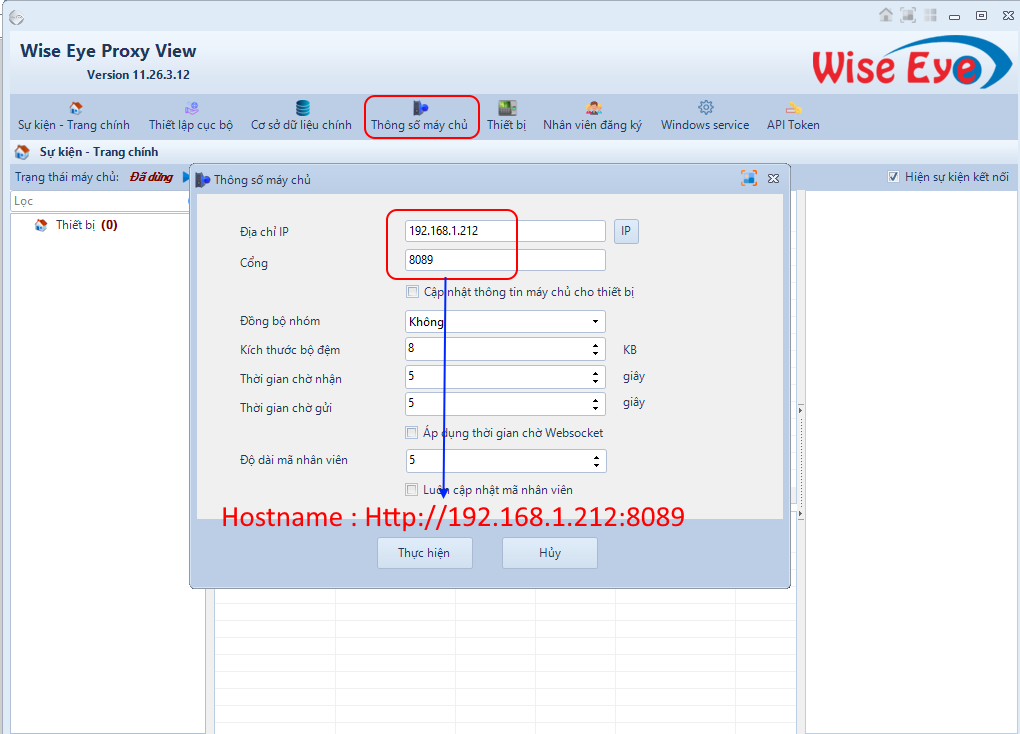Viewport: 1020px width, 734px height.
Task: Click Thông số máy chủ toolbar icon
Action: (x=421, y=114)
